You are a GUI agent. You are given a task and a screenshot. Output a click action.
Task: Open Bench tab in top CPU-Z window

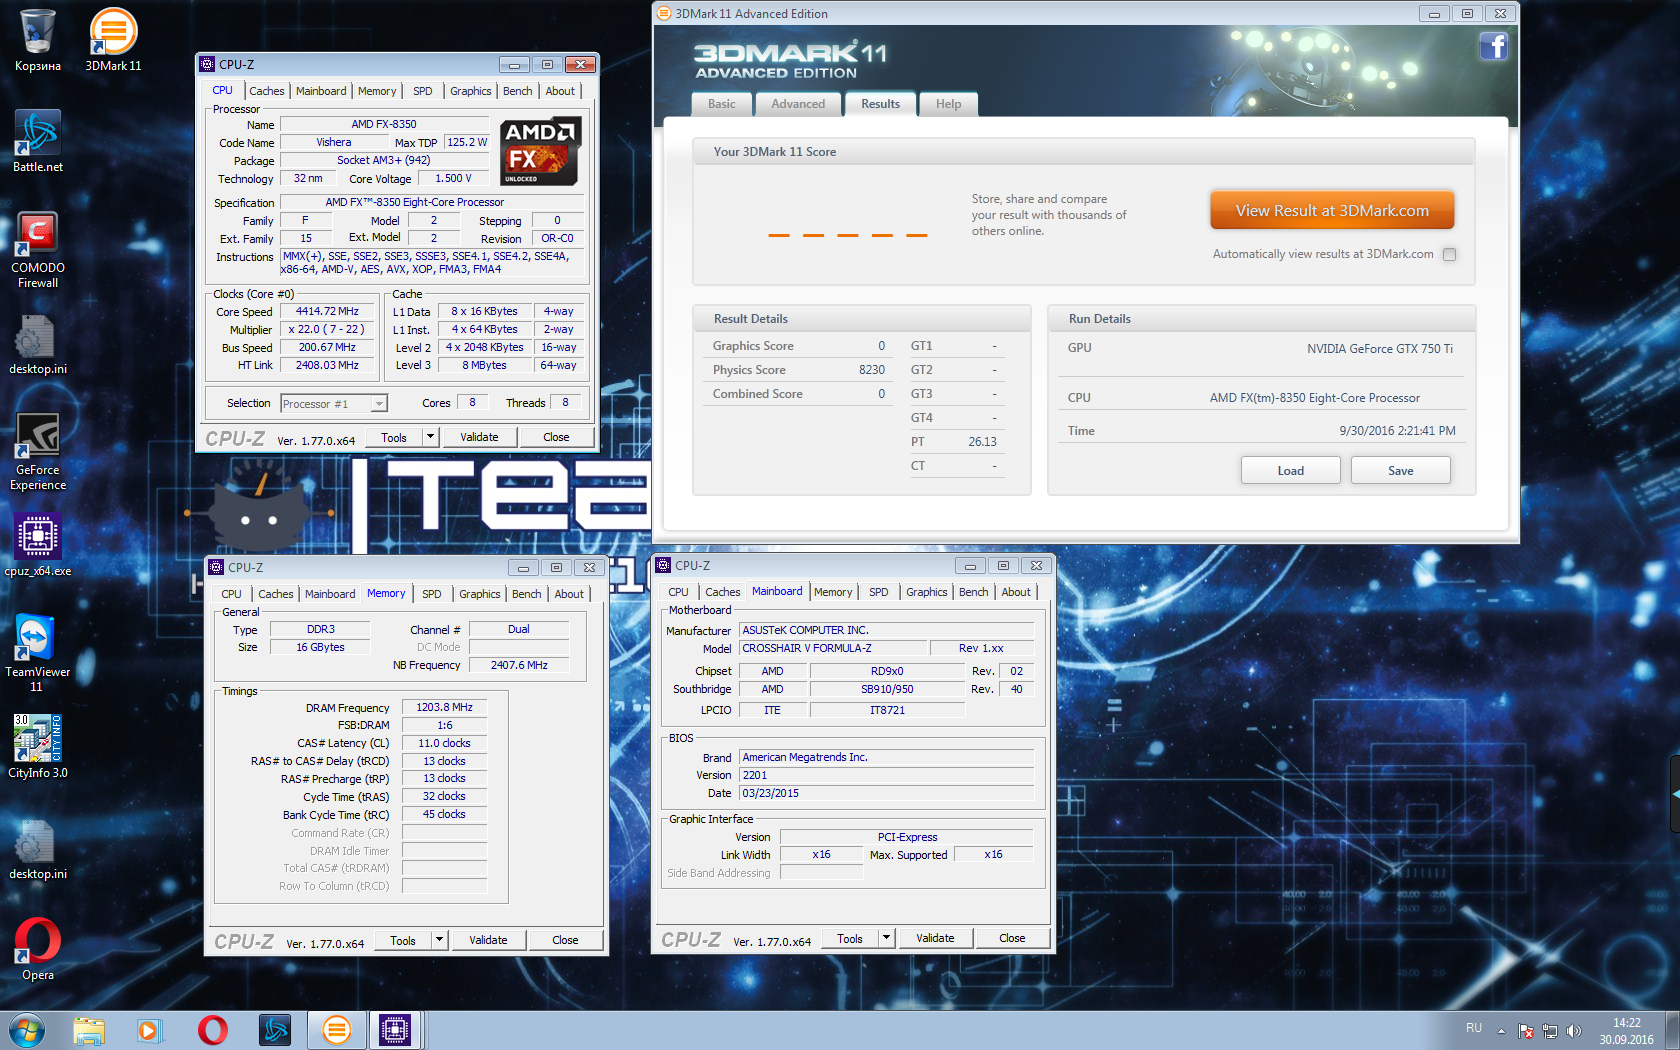[518, 91]
